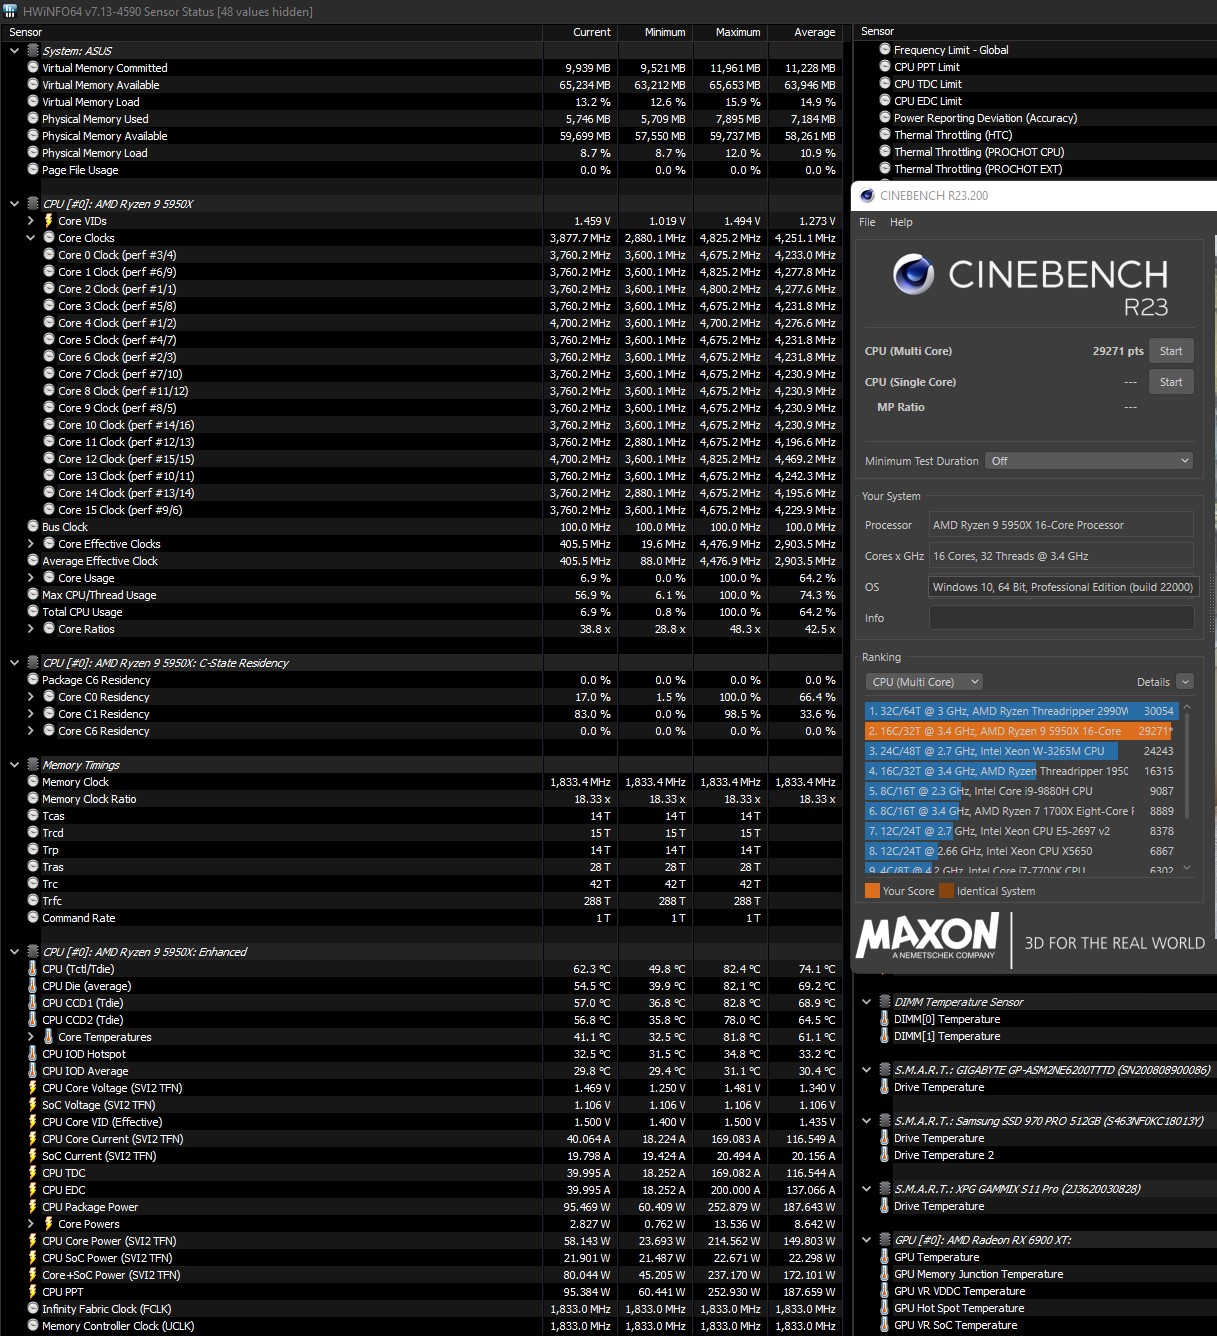Select the Drive Temperature 2 row

pyautogui.click(x=1034, y=1155)
